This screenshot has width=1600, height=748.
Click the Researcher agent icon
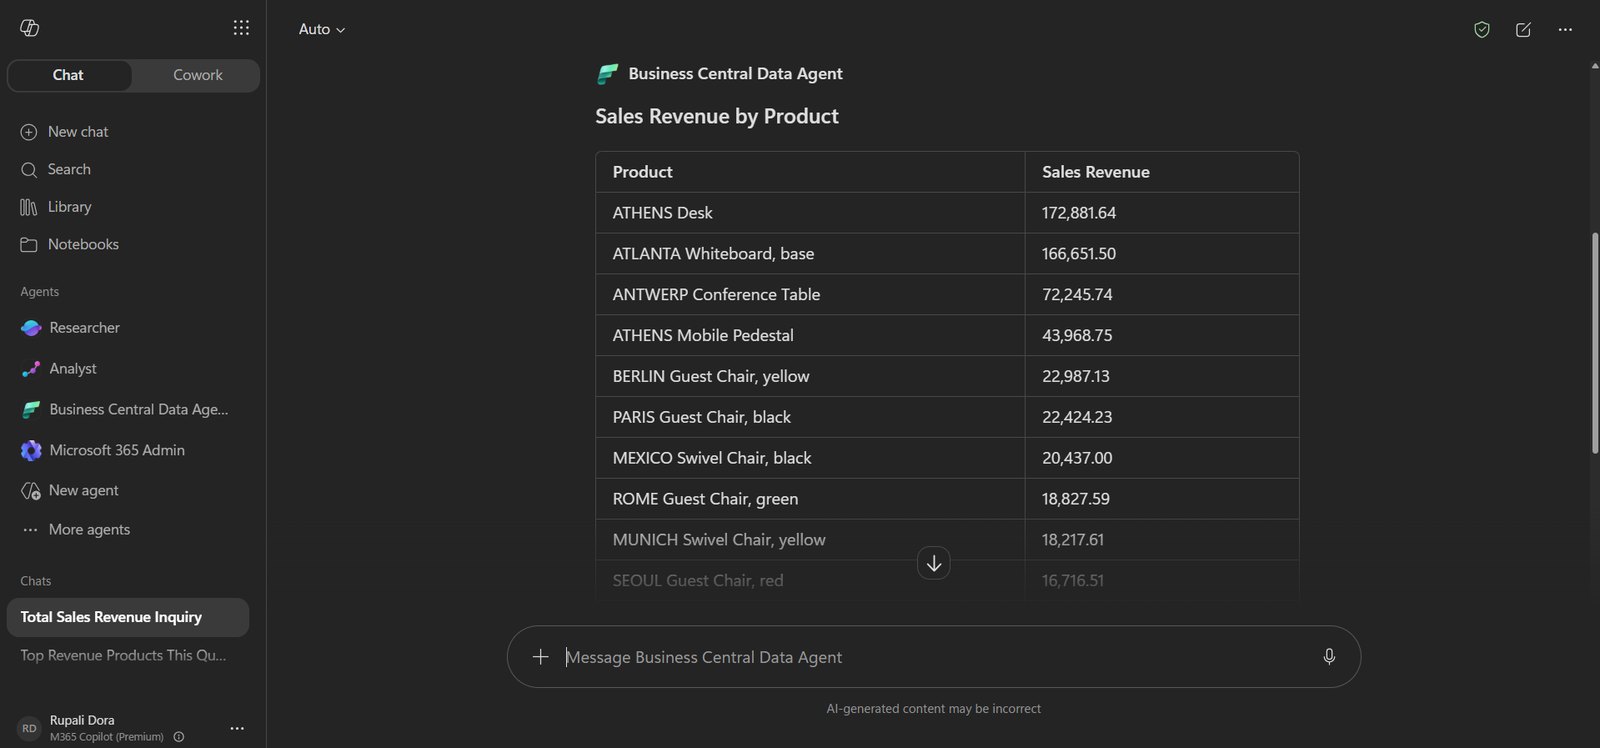pos(31,328)
